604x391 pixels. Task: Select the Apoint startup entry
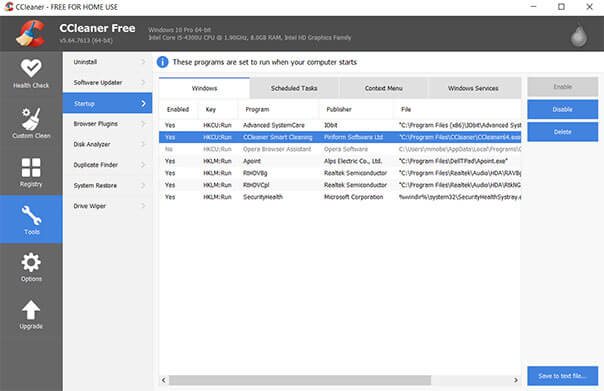(340, 161)
